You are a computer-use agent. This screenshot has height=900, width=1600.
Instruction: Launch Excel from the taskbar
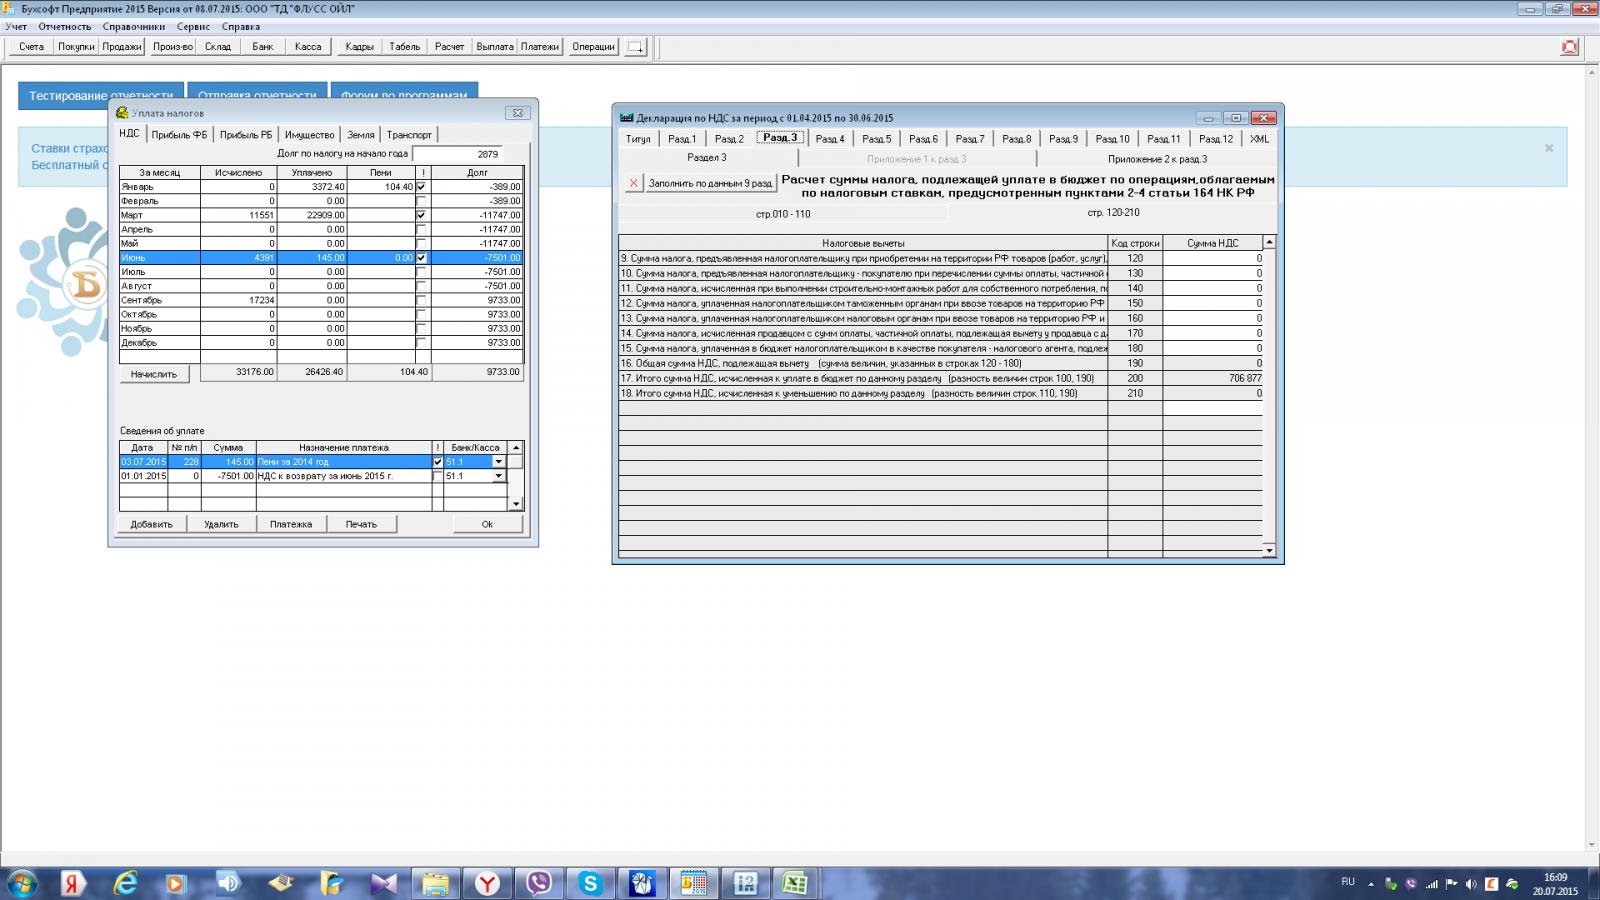(795, 883)
